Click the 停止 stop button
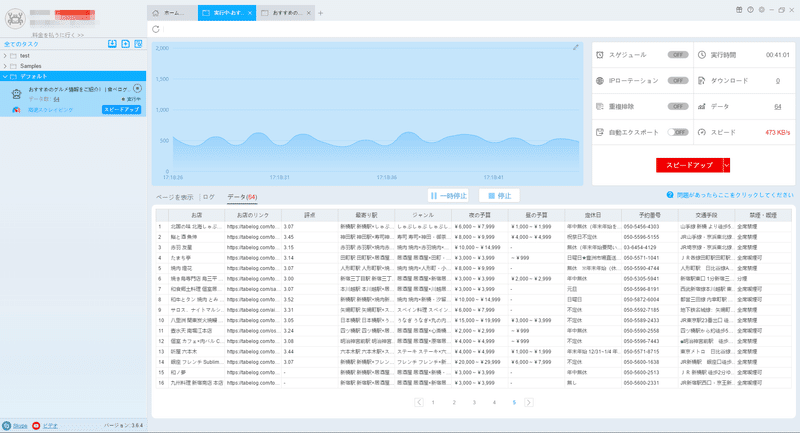 499,196
